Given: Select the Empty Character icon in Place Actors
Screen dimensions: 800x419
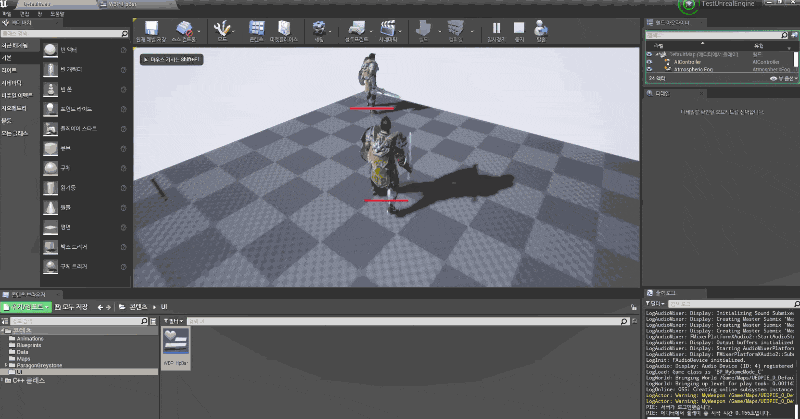Looking at the screenshot, I should 50,69.
